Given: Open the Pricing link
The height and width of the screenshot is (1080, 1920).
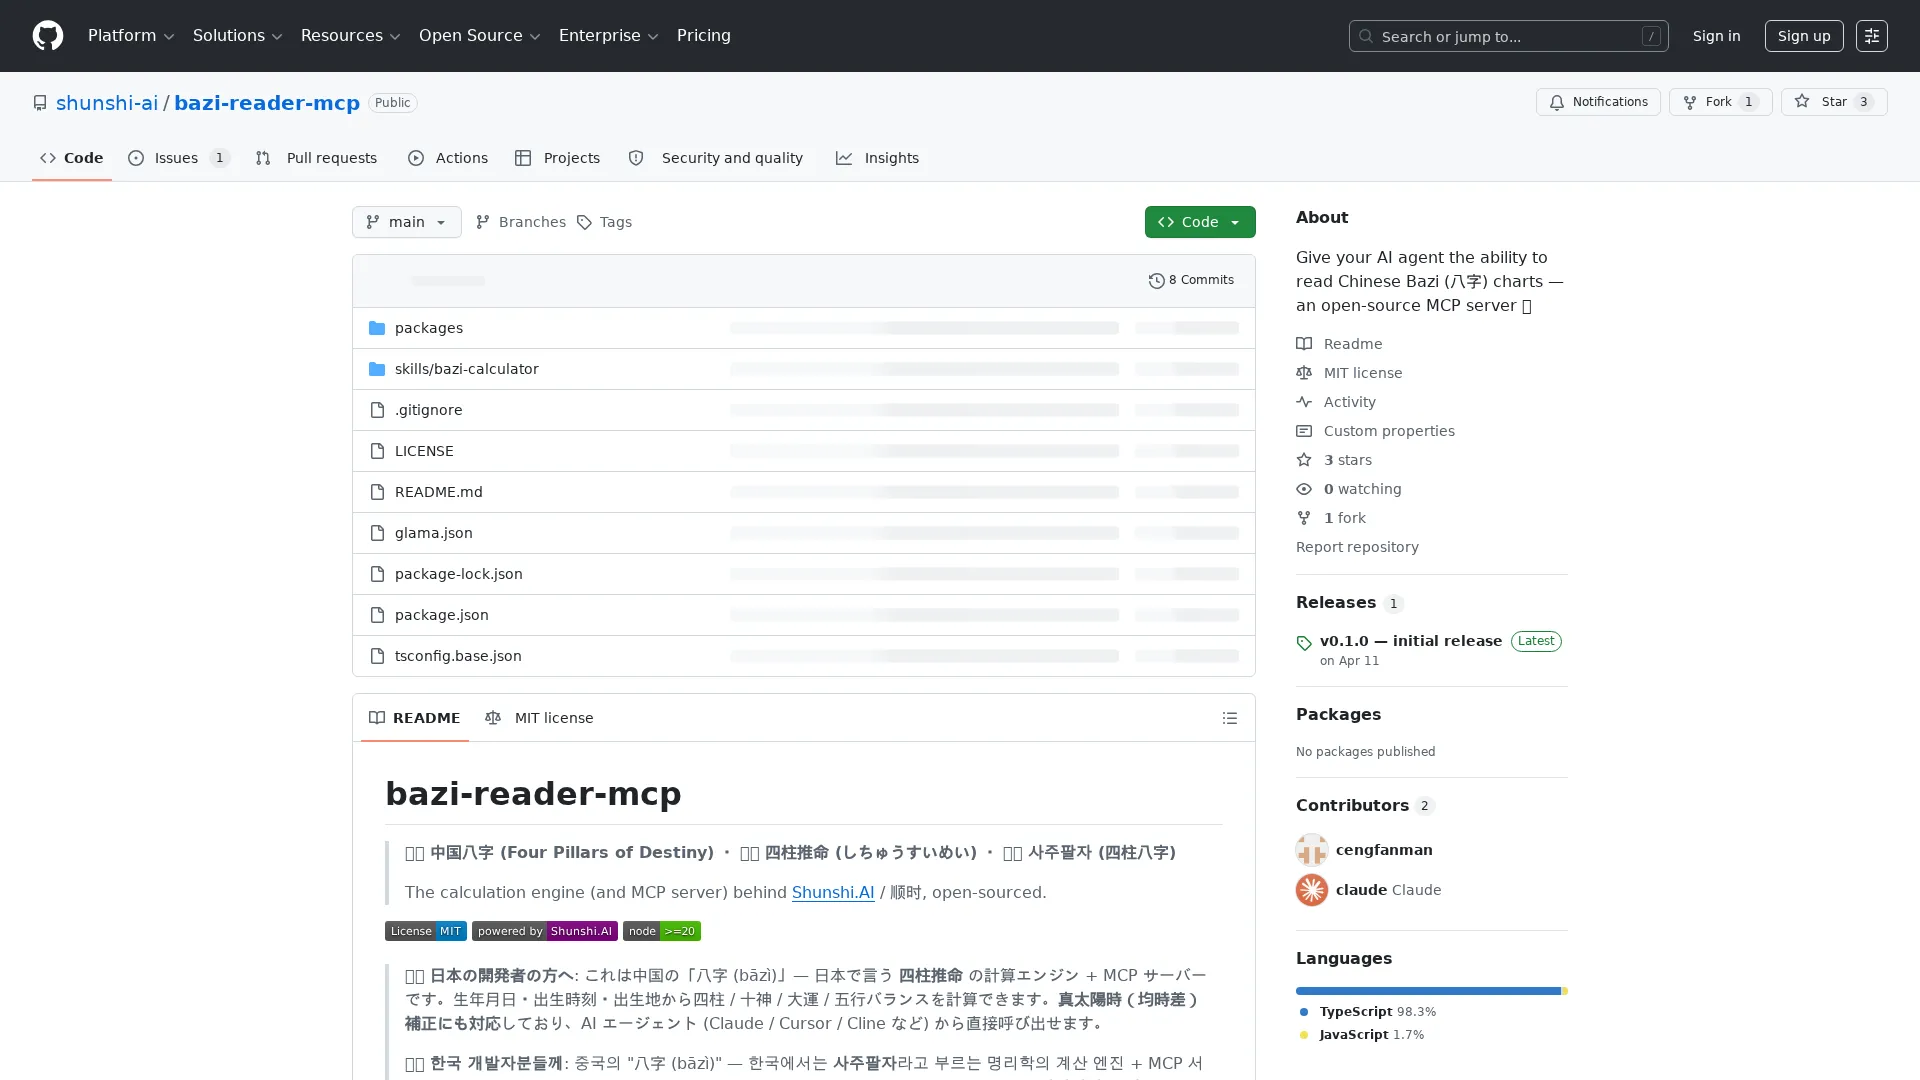Looking at the screenshot, I should (x=704, y=36).
